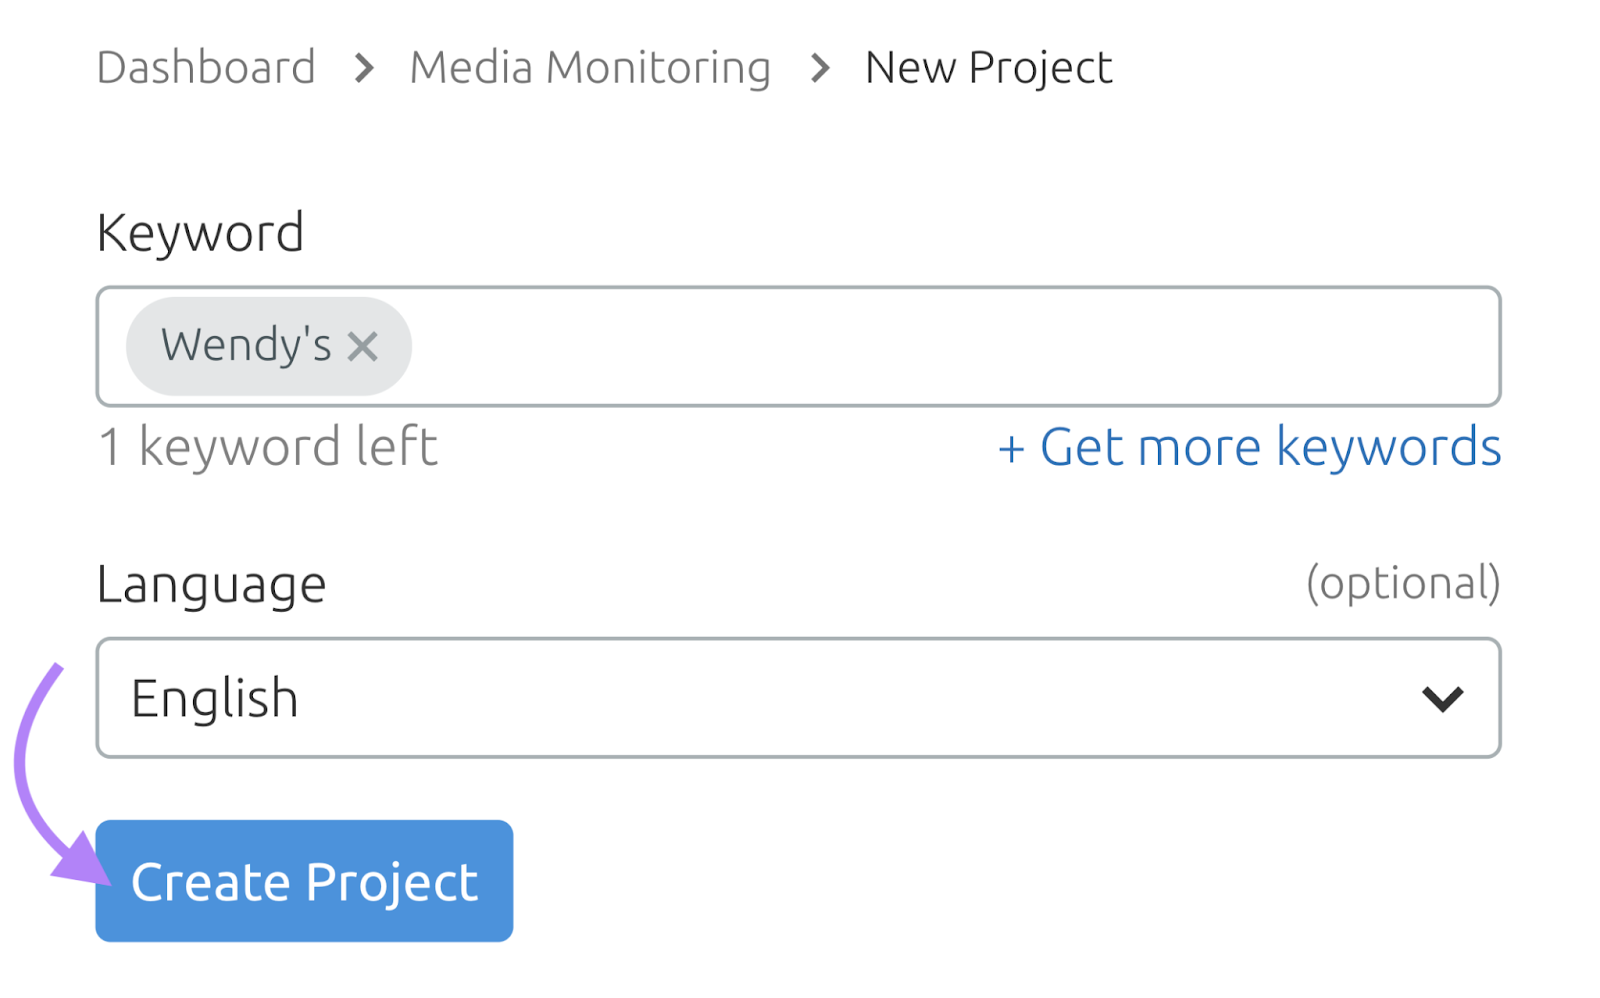The width and height of the screenshot is (1600, 998).
Task: Click the optional label beside Language
Action: [x=1404, y=583]
